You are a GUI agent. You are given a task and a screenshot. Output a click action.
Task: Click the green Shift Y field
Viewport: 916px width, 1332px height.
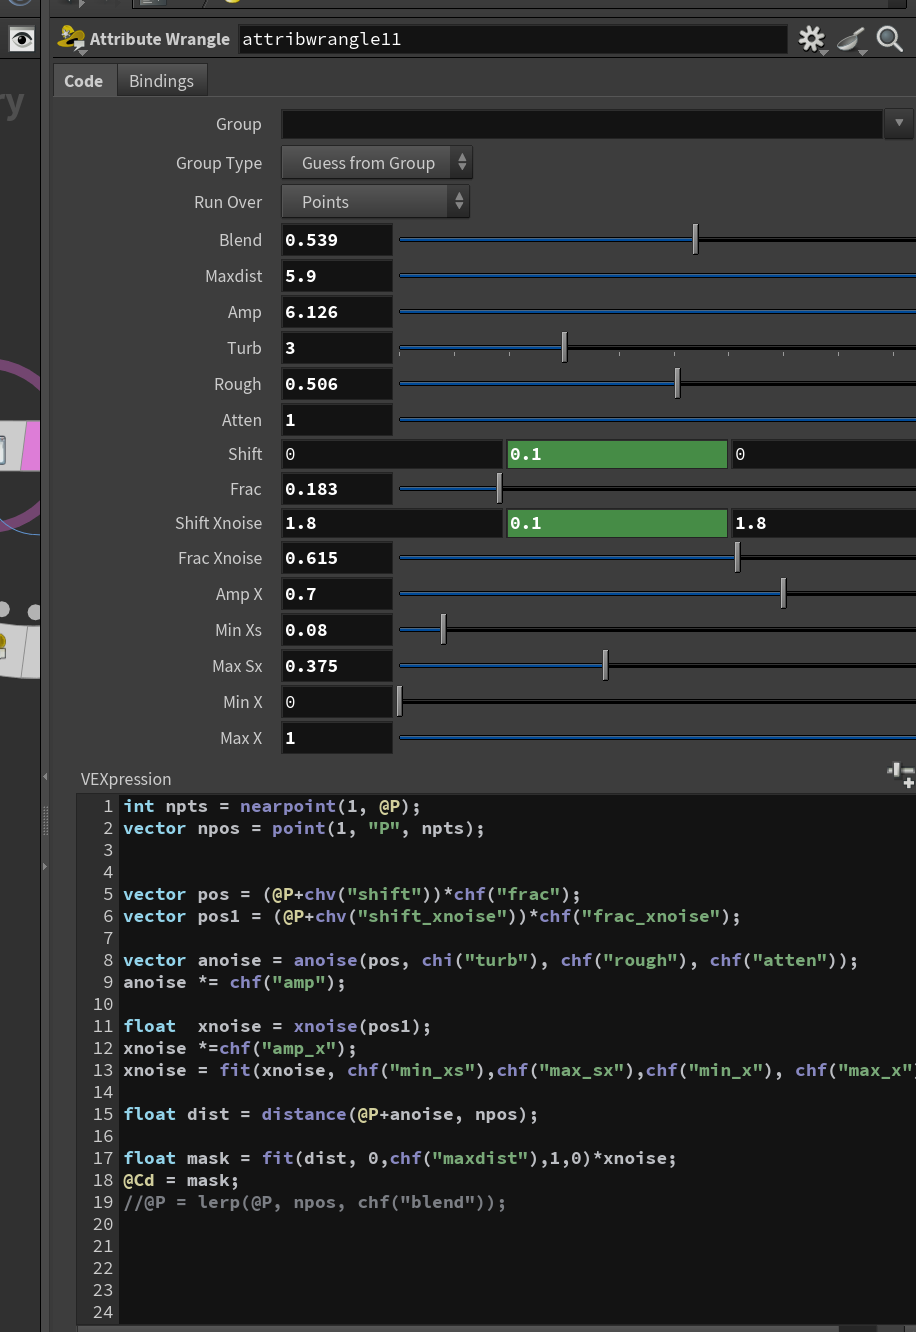(x=617, y=454)
